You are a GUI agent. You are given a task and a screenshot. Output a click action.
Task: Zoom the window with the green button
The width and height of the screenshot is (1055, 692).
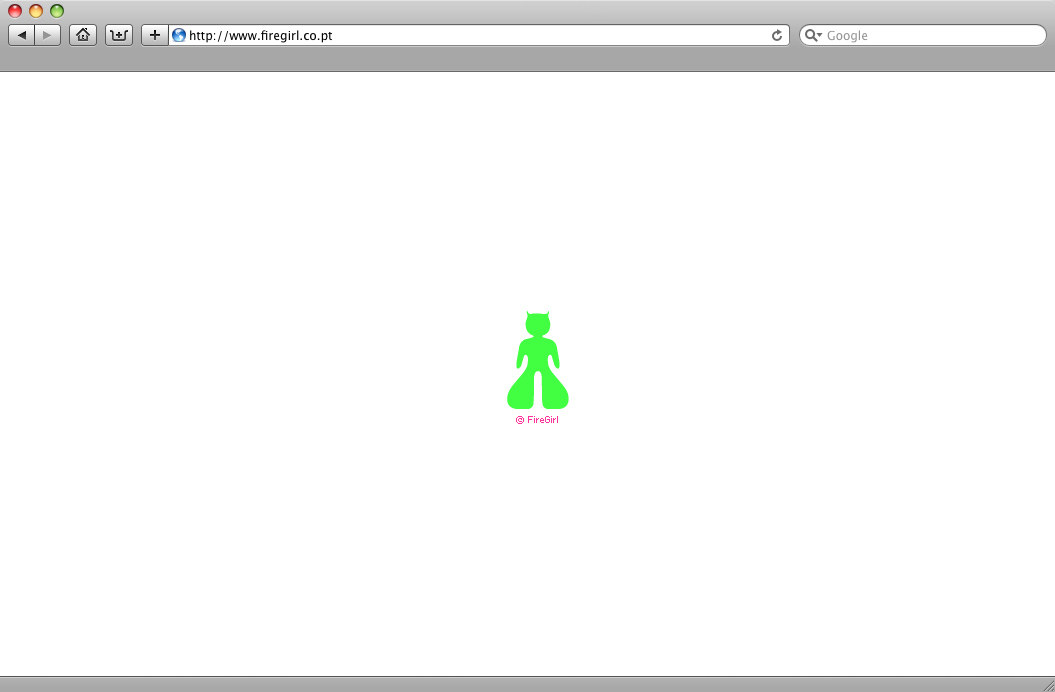pyautogui.click(x=57, y=11)
